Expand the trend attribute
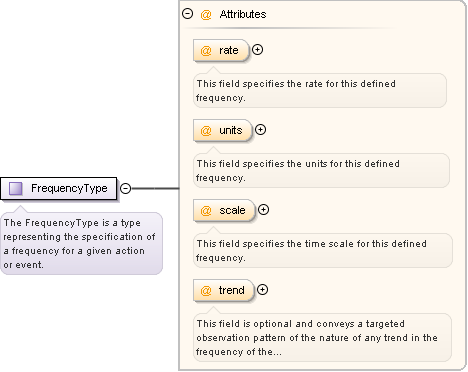Viewport: 468px width, 372px height. click(263, 290)
